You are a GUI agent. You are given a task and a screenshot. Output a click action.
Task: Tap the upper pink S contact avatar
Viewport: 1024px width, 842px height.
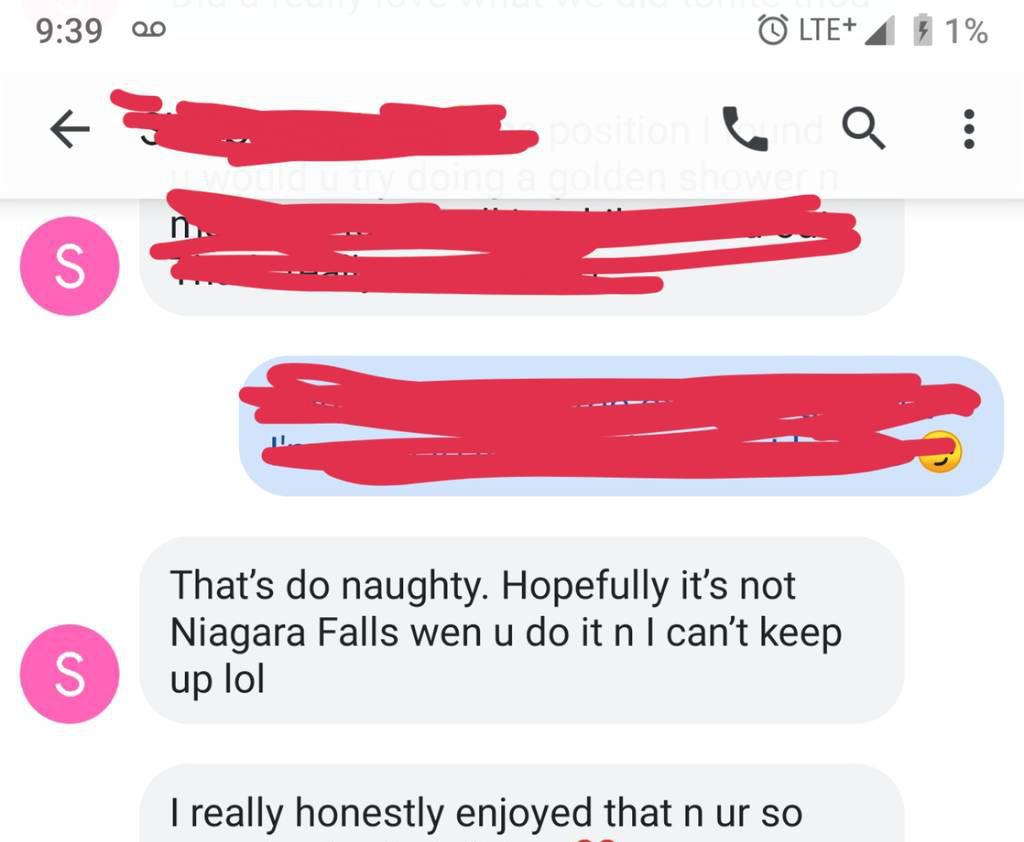[x=70, y=266]
